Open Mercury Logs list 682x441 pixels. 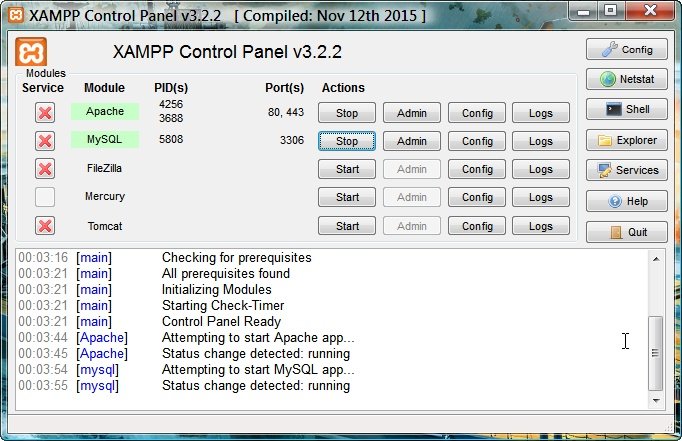[x=541, y=197]
